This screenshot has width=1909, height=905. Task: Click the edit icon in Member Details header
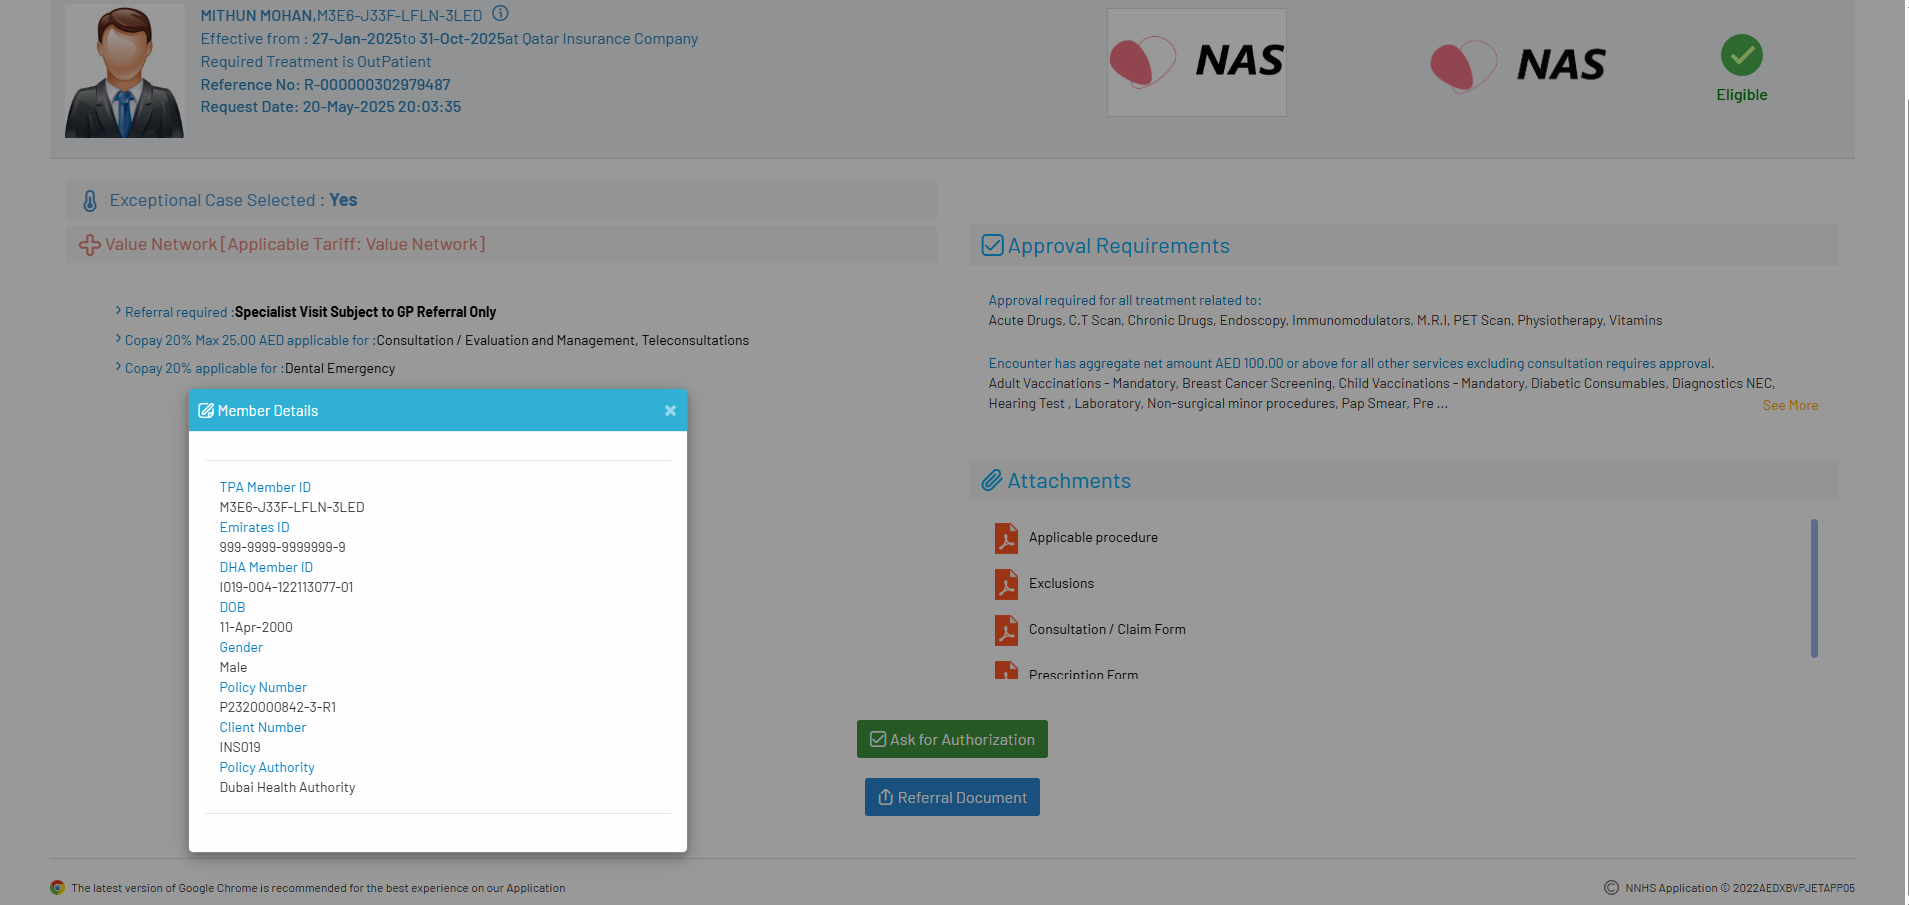(x=206, y=411)
